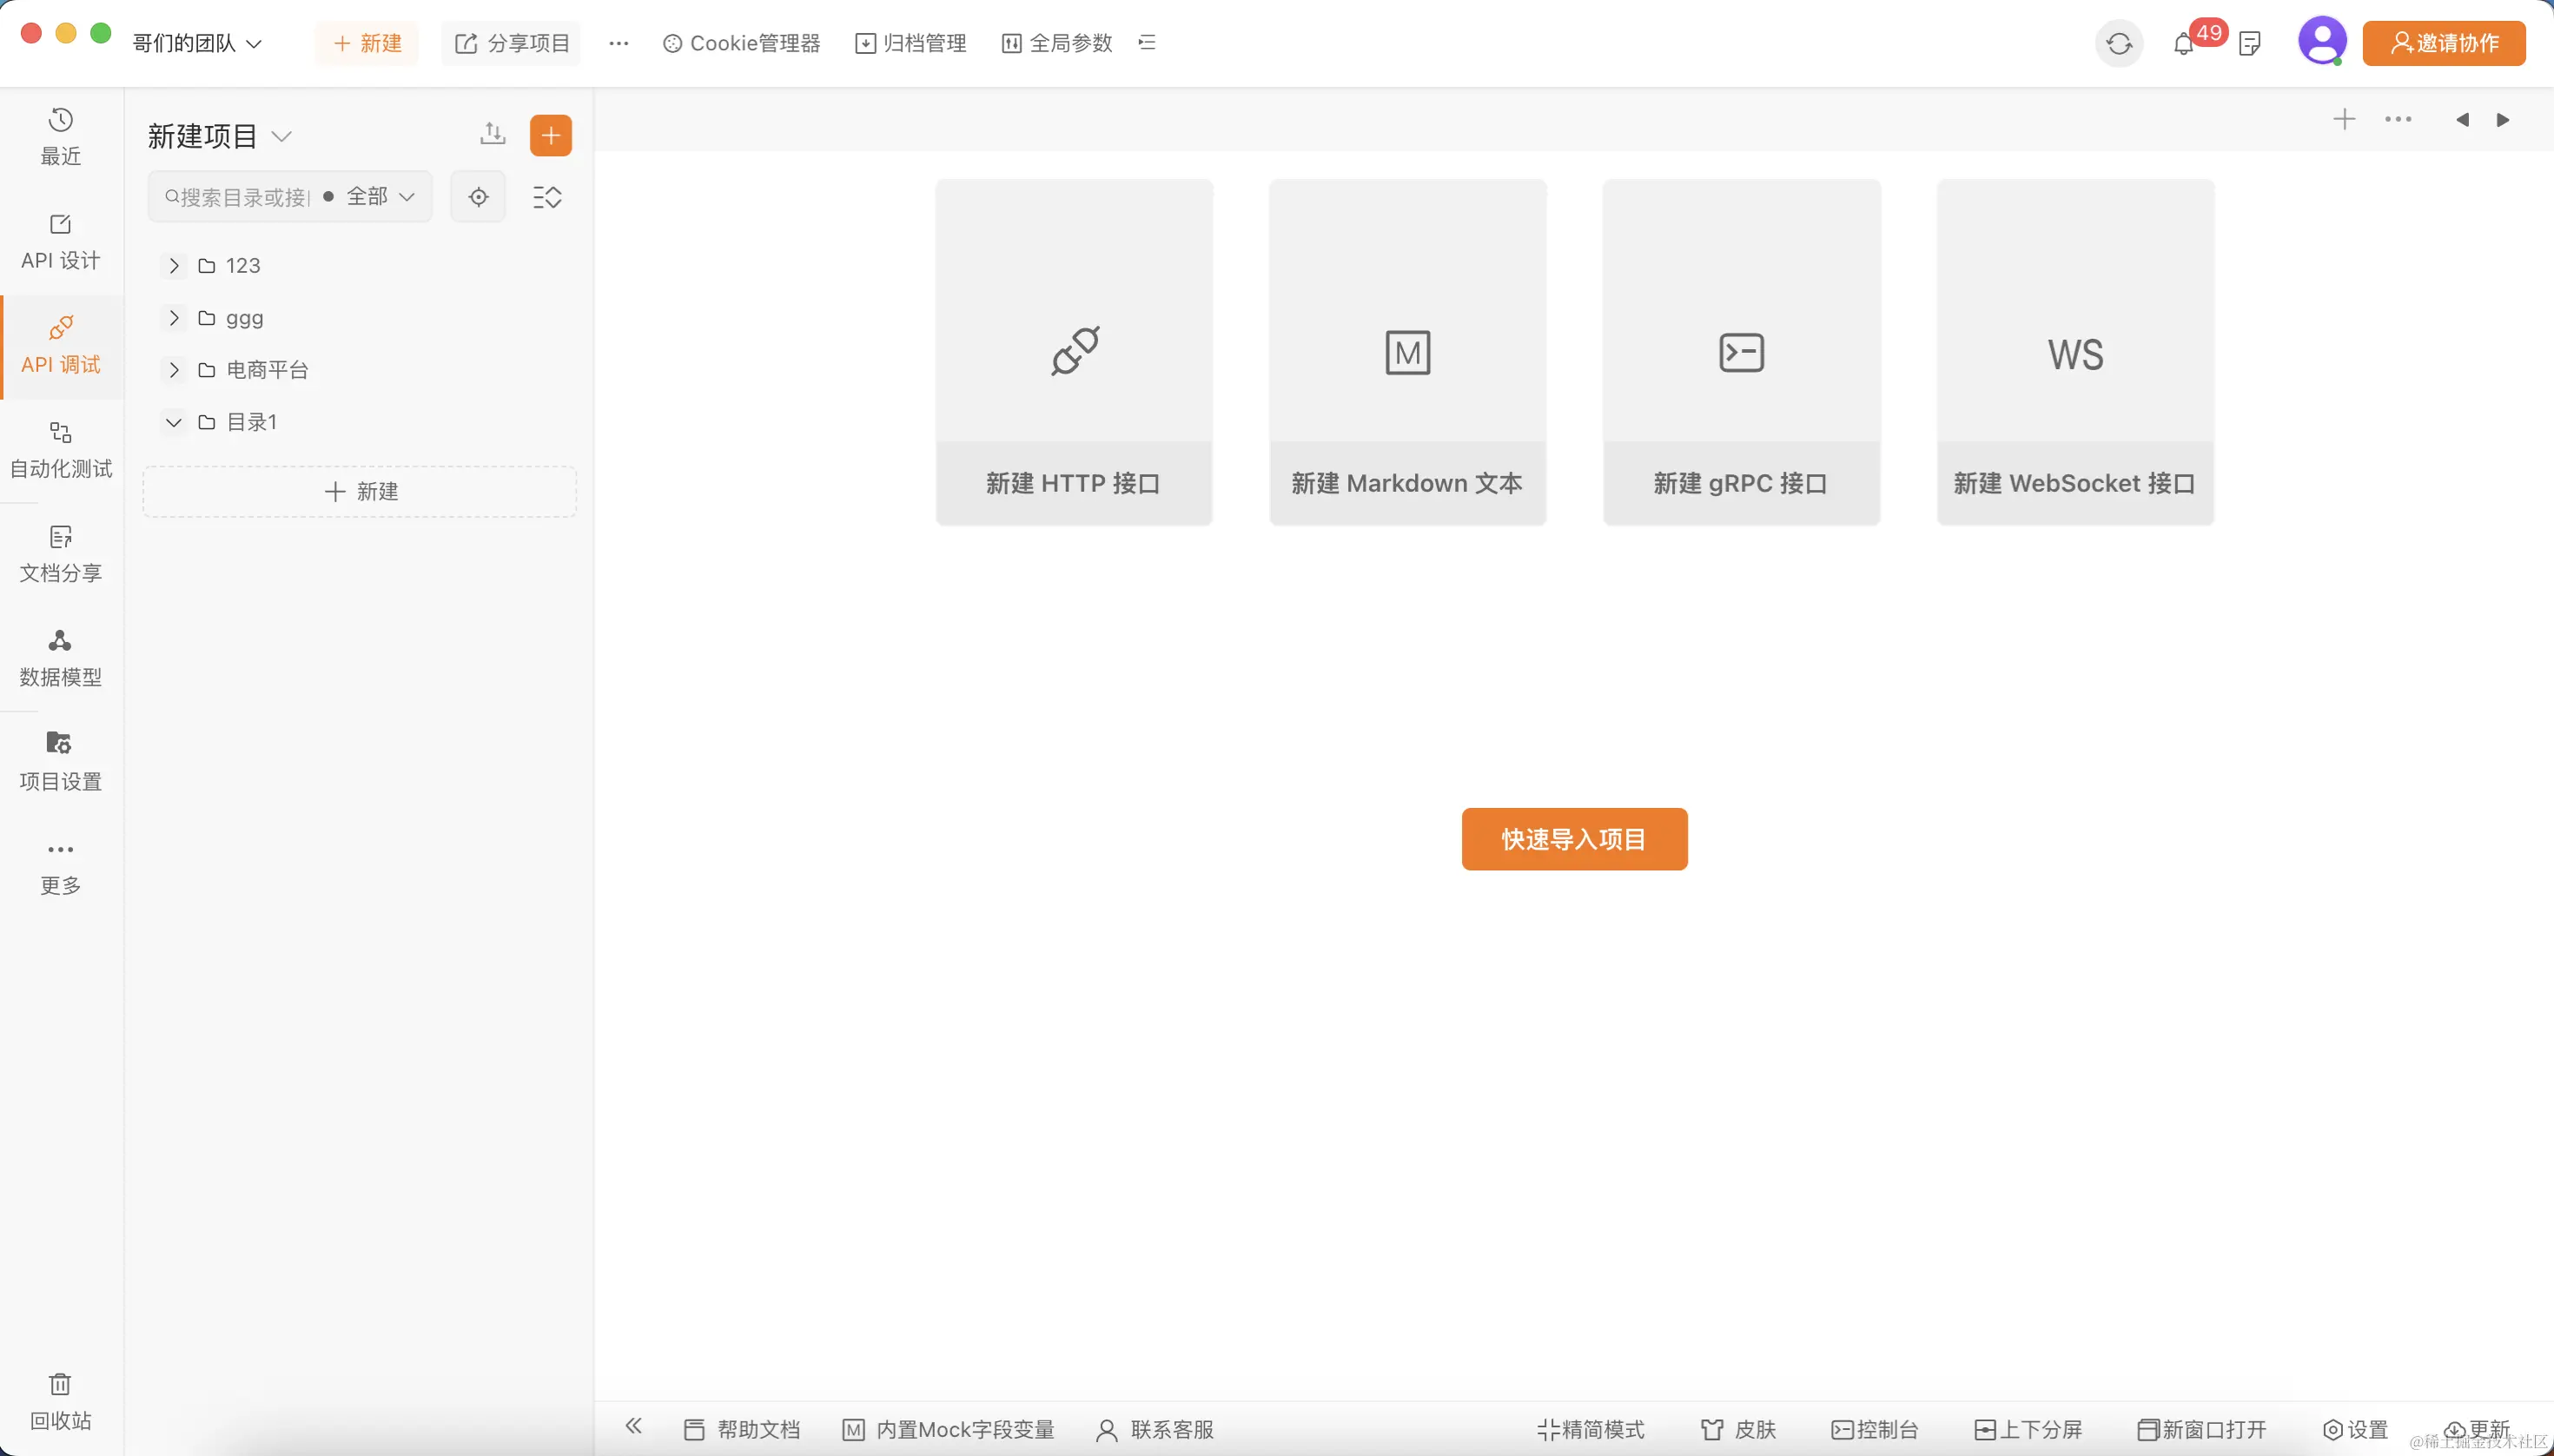Screen dimensions: 2554x1456
Task: Click the 快速导入项目 button
Action: click(x=1574, y=839)
